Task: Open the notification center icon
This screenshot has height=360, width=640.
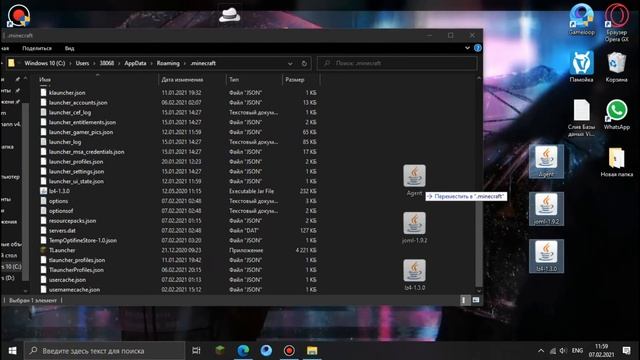Action: [627, 351]
